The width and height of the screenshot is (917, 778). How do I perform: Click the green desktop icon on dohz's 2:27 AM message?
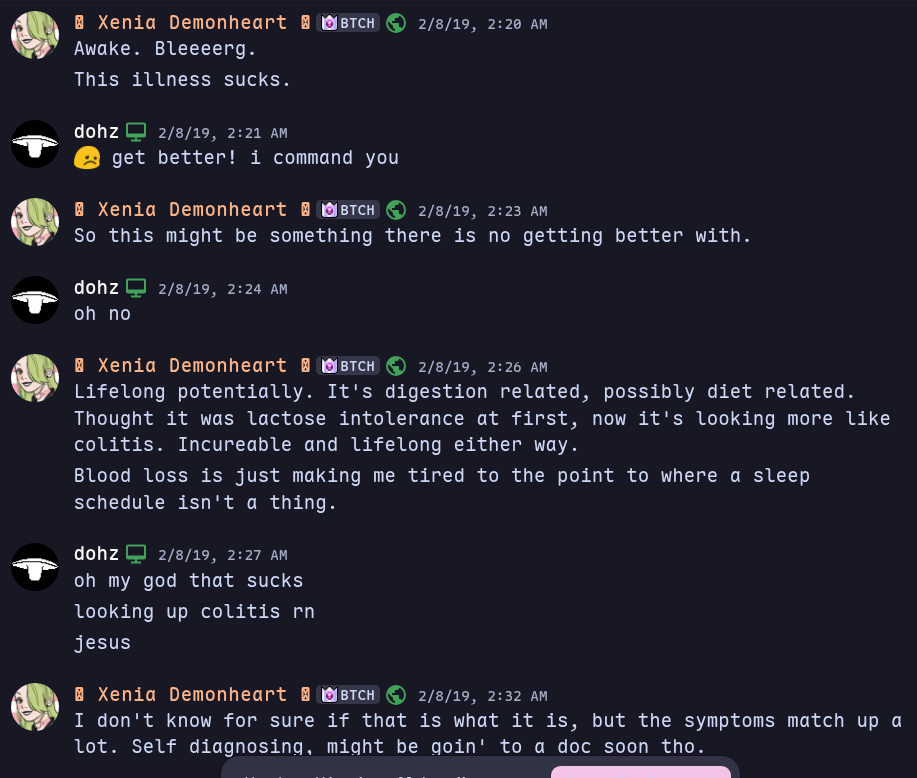pyautogui.click(x=136, y=554)
